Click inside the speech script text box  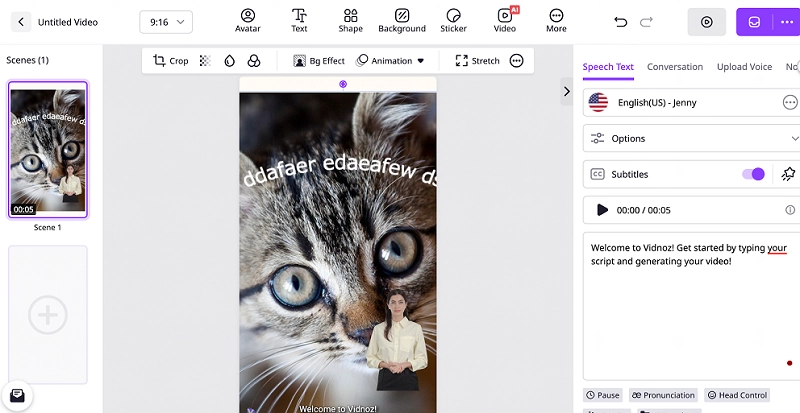[x=691, y=306]
